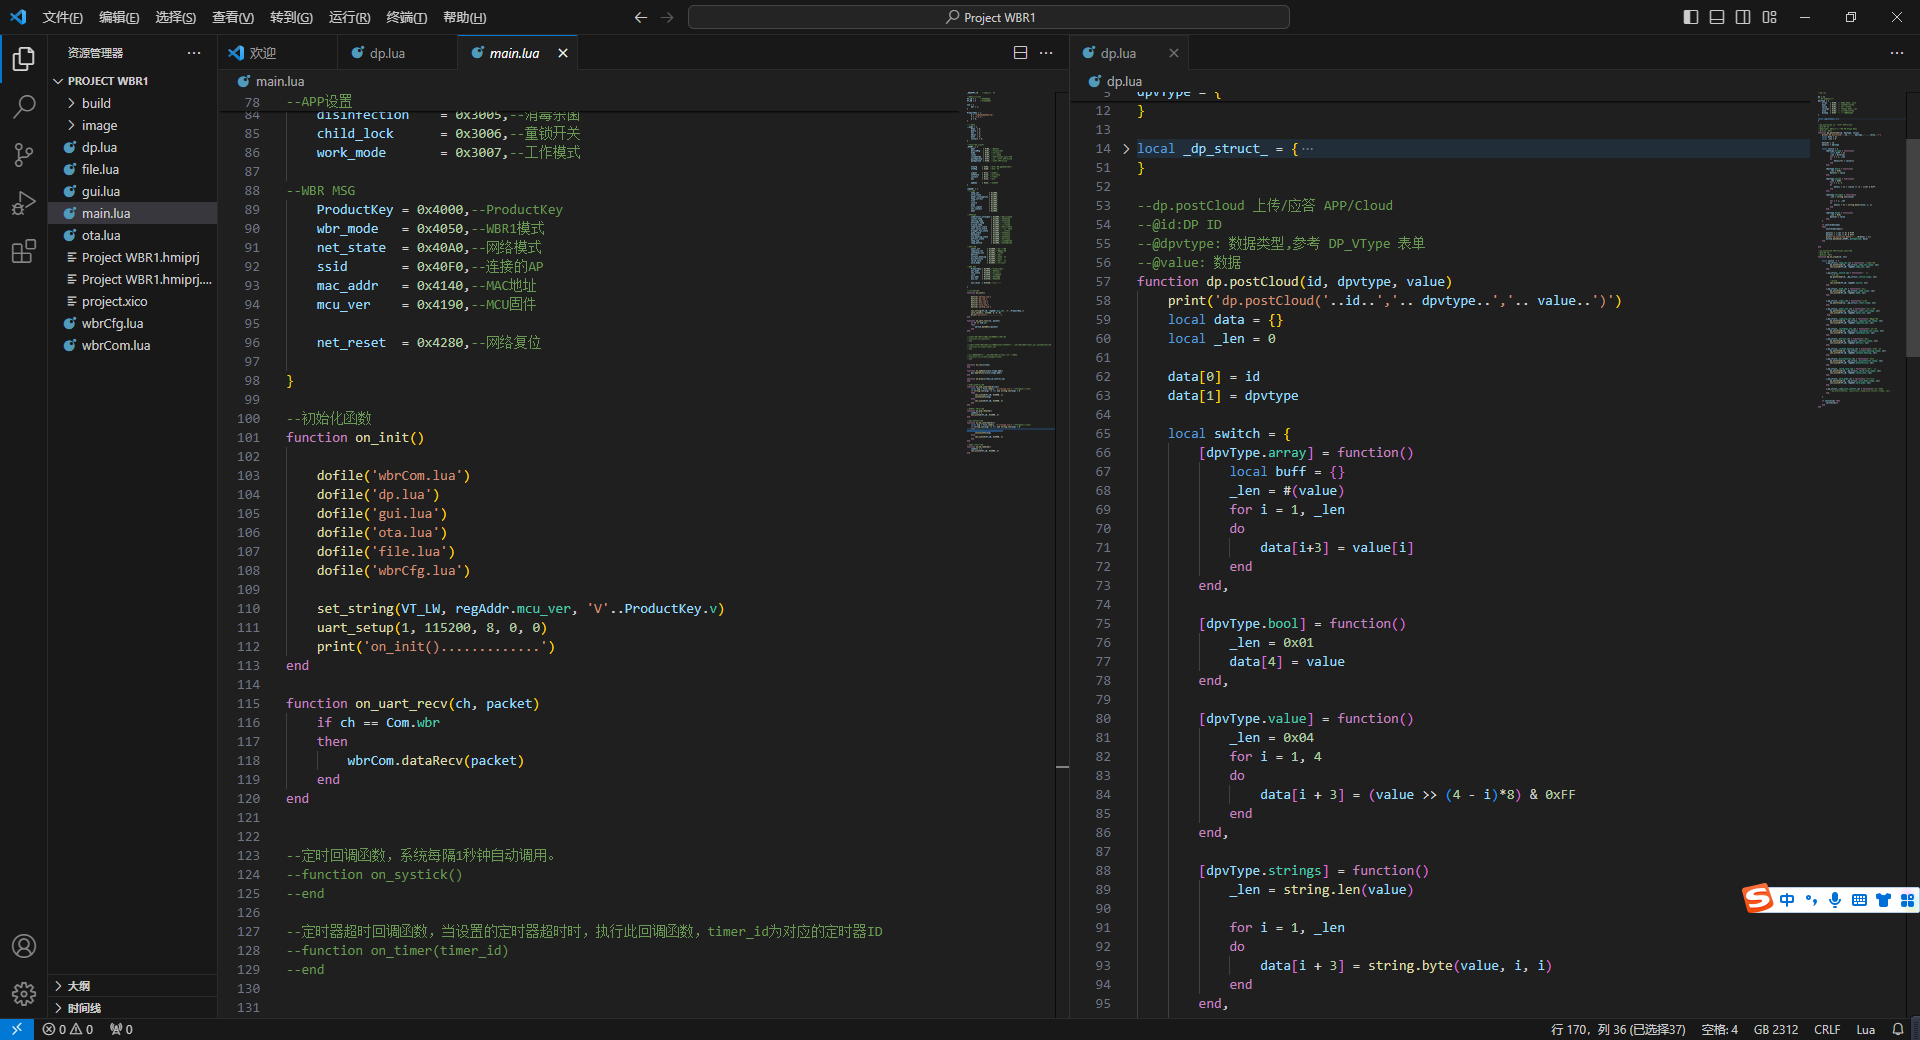Change language mode via Lua
Viewport: 1920px width, 1040px height.
[1866, 1029]
